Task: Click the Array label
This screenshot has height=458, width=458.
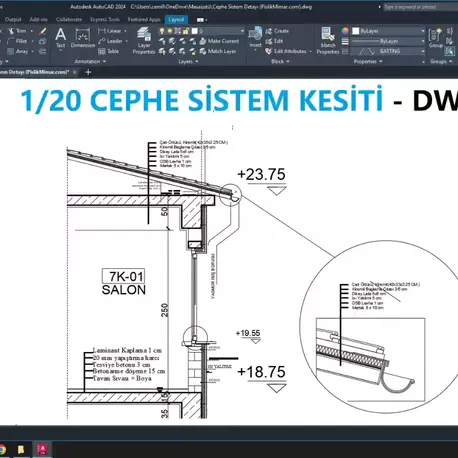Action: (22, 51)
